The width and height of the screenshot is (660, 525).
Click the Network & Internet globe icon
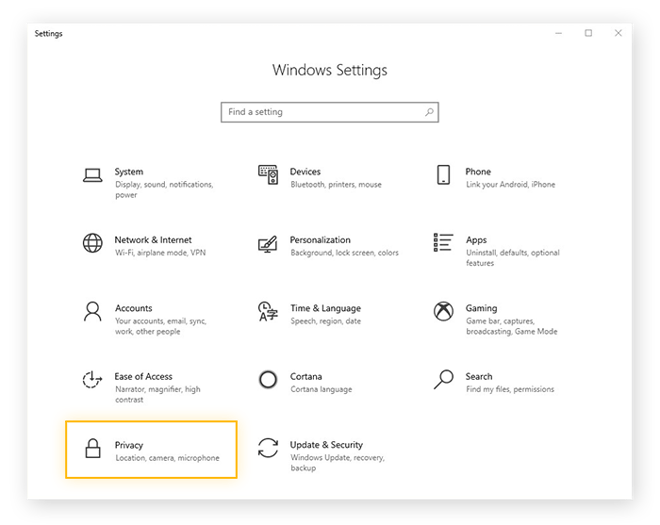(x=93, y=243)
